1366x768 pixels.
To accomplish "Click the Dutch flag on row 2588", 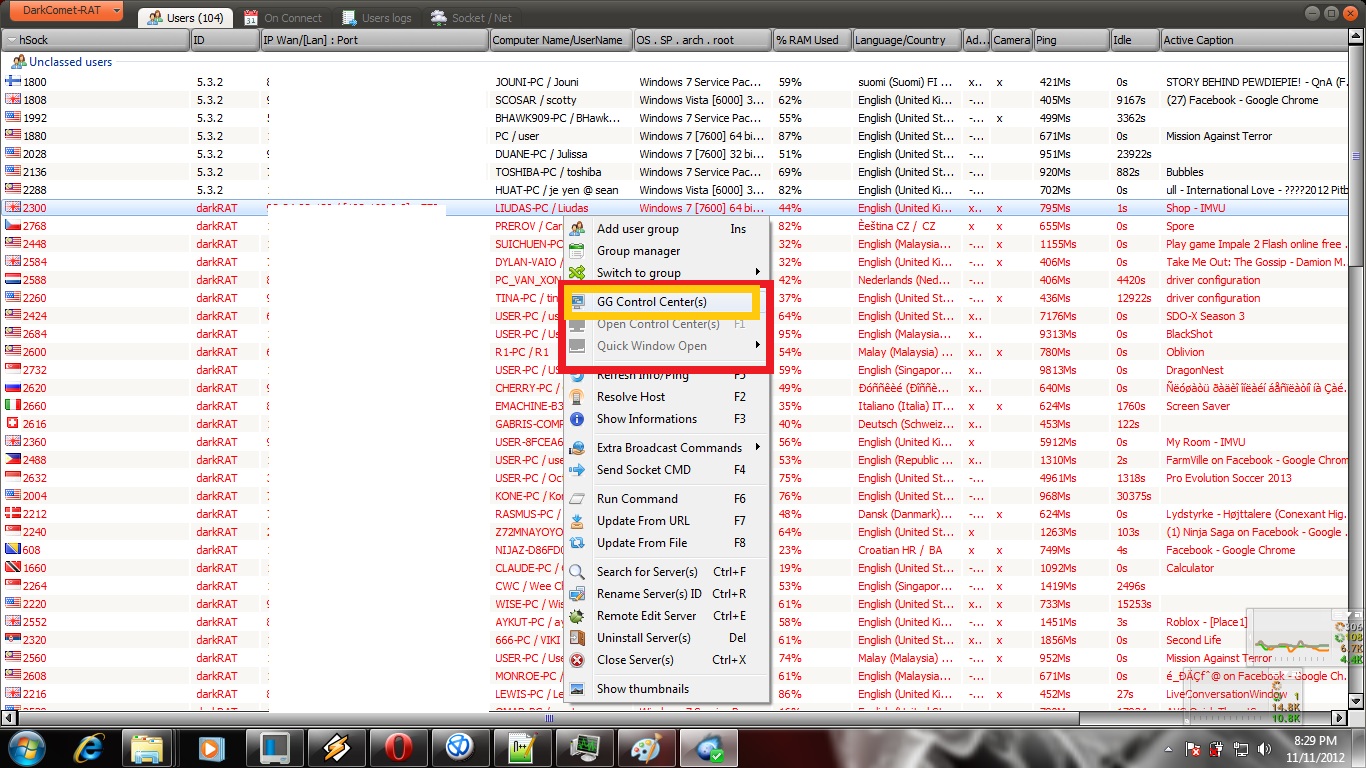I will pos(13,280).
